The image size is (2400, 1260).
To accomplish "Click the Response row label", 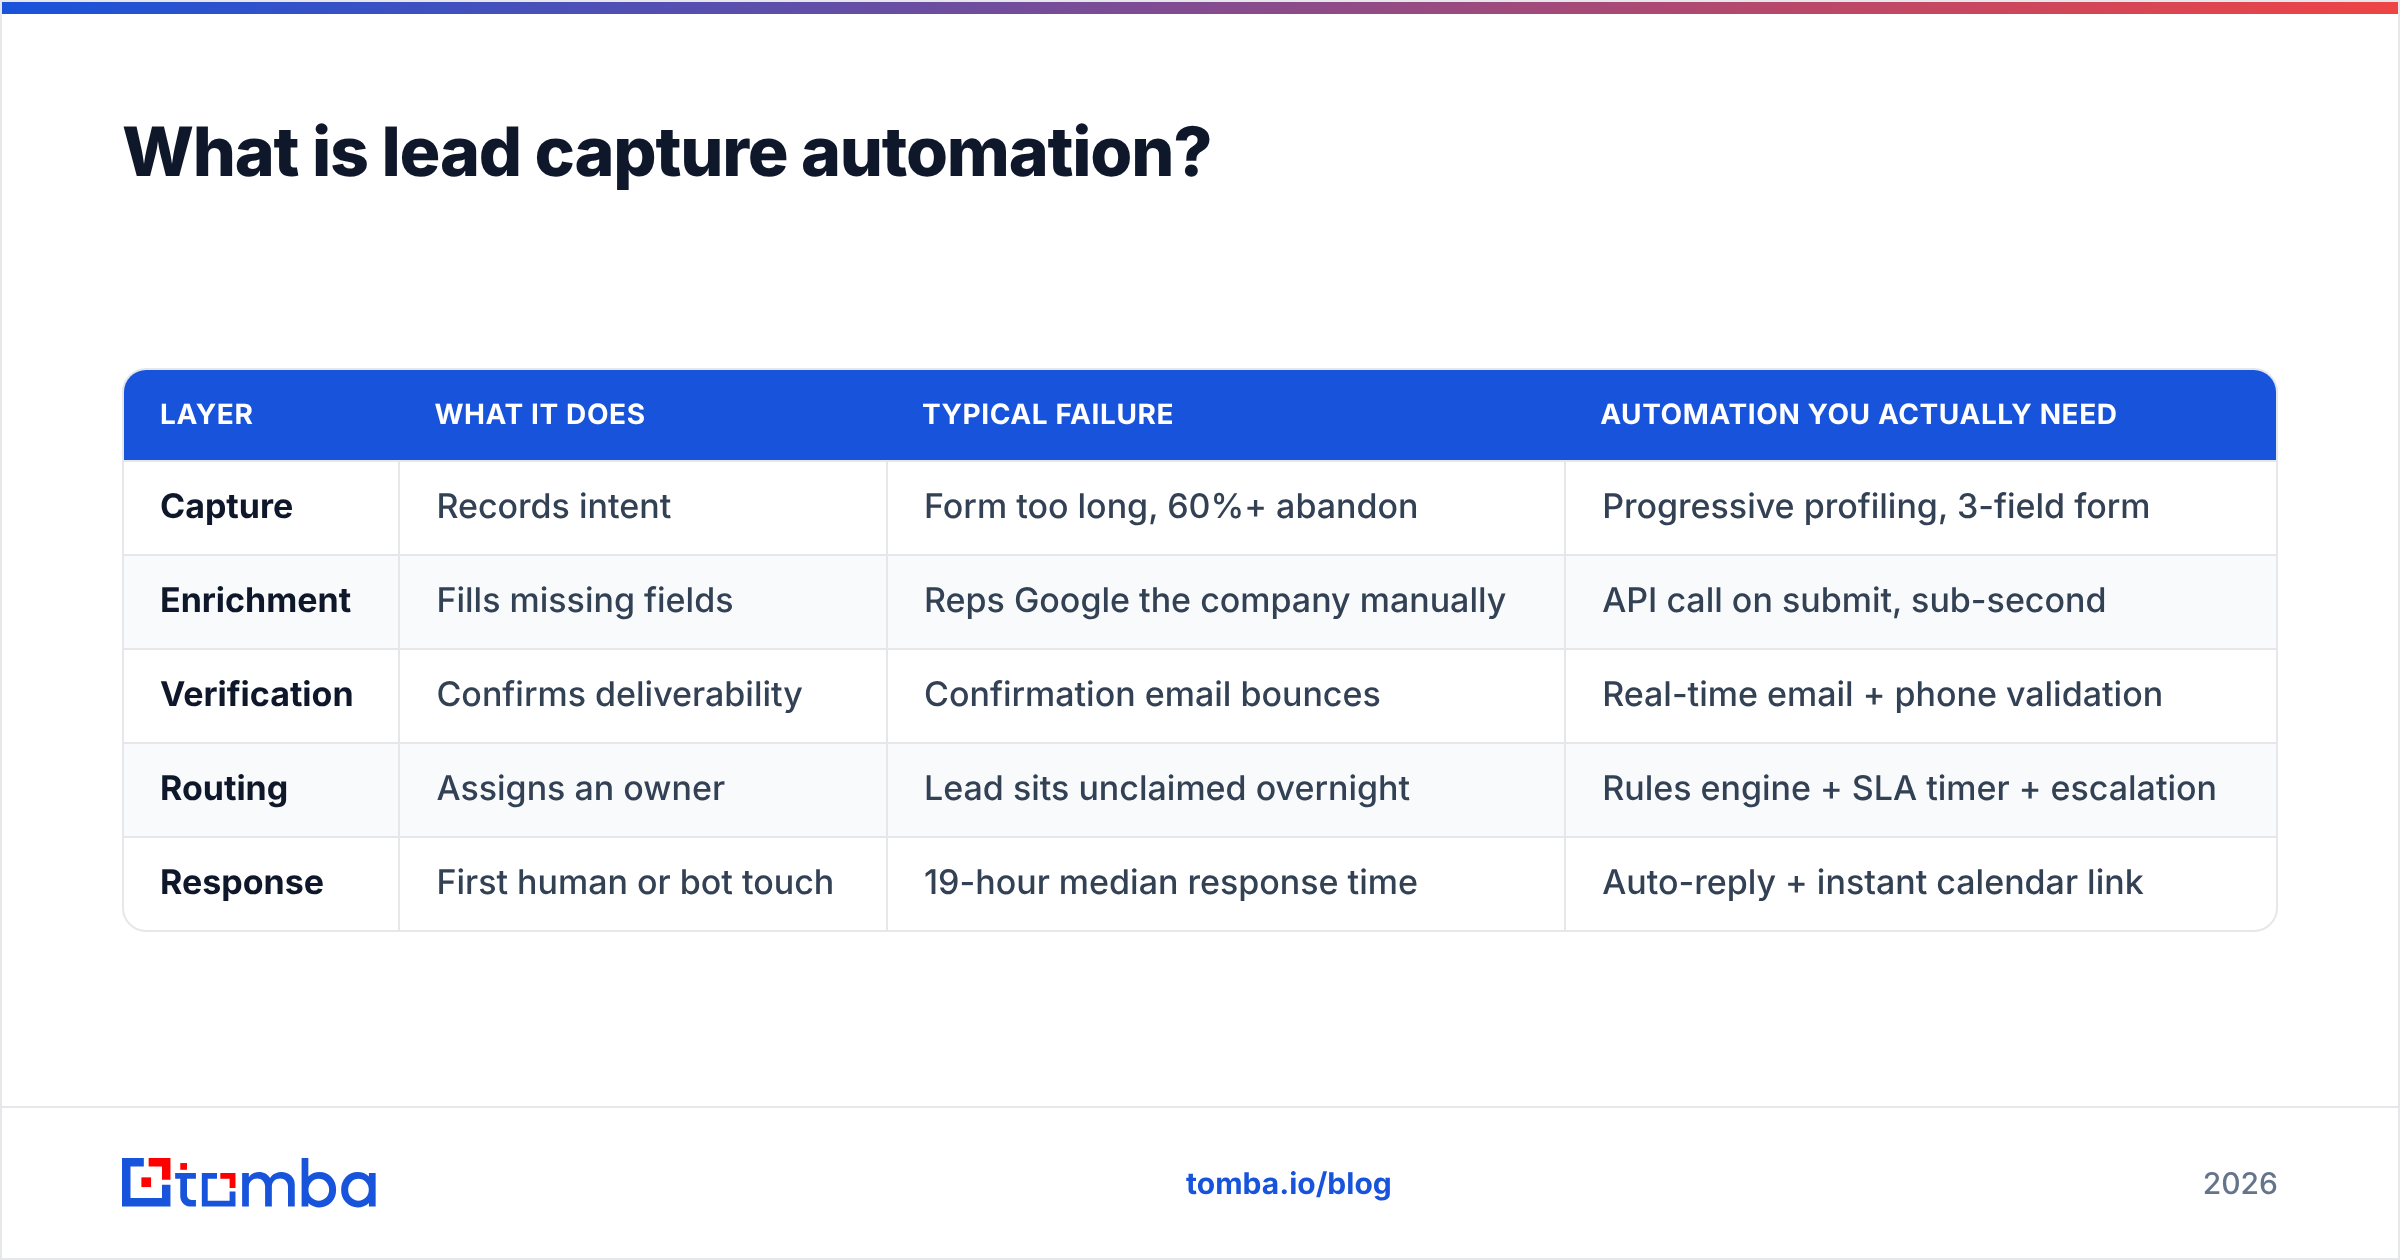I will tap(242, 882).
